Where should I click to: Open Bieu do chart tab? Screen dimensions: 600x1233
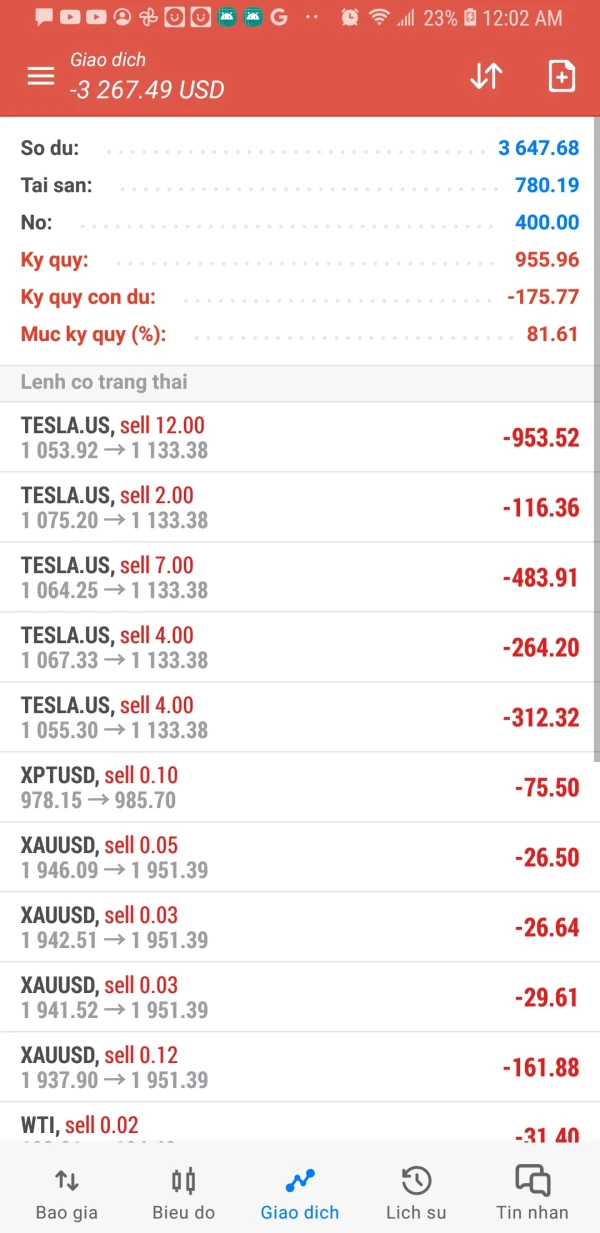click(183, 1194)
